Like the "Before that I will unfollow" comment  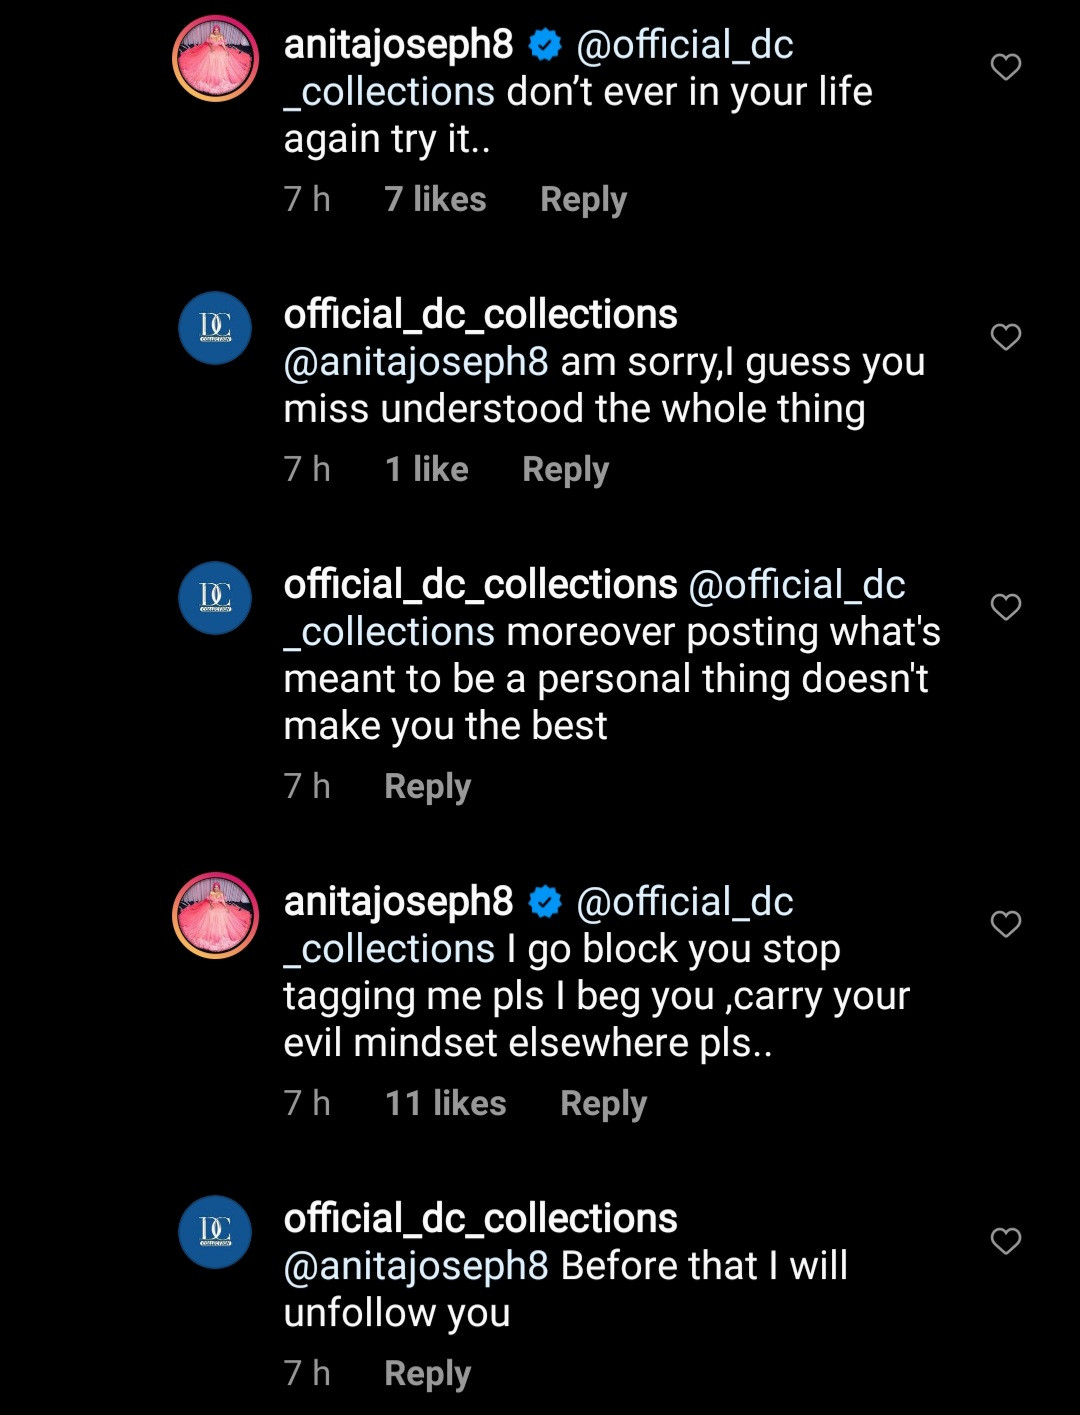pyautogui.click(x=1005, y=1241)
